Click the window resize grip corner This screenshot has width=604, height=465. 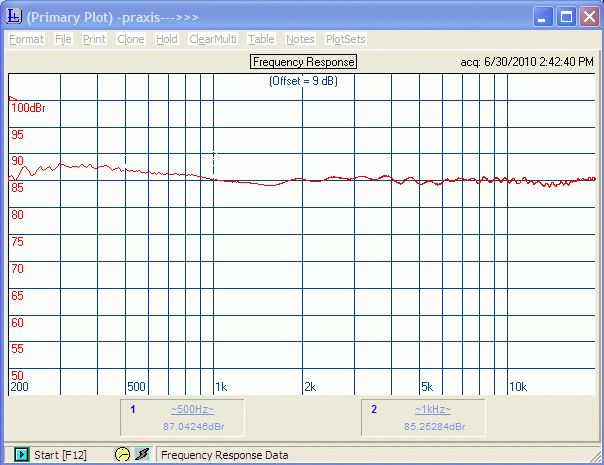[595, 456]
